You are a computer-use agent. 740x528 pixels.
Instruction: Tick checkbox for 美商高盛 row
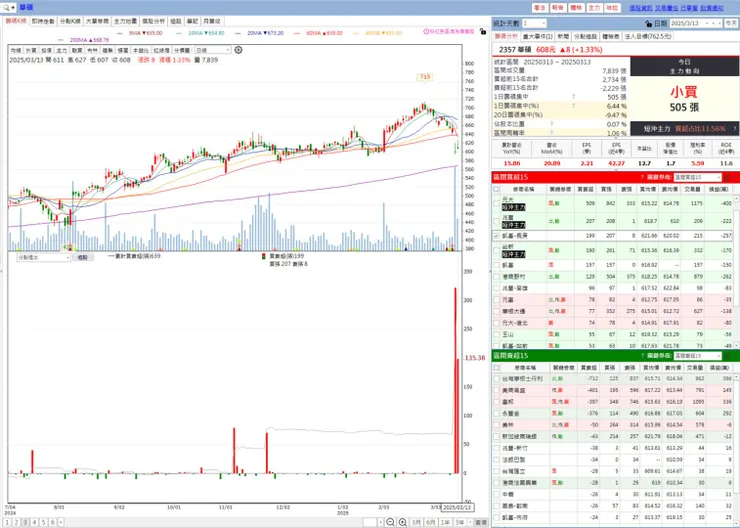tap(496, 391)
